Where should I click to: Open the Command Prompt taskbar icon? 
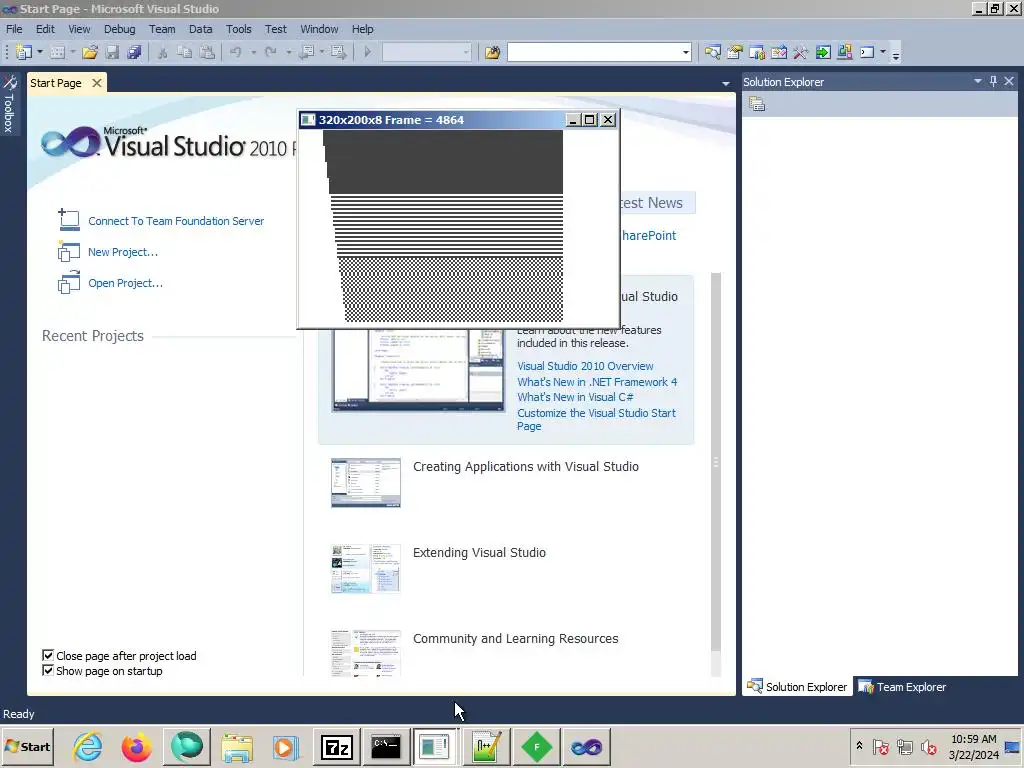pos(386,746)
